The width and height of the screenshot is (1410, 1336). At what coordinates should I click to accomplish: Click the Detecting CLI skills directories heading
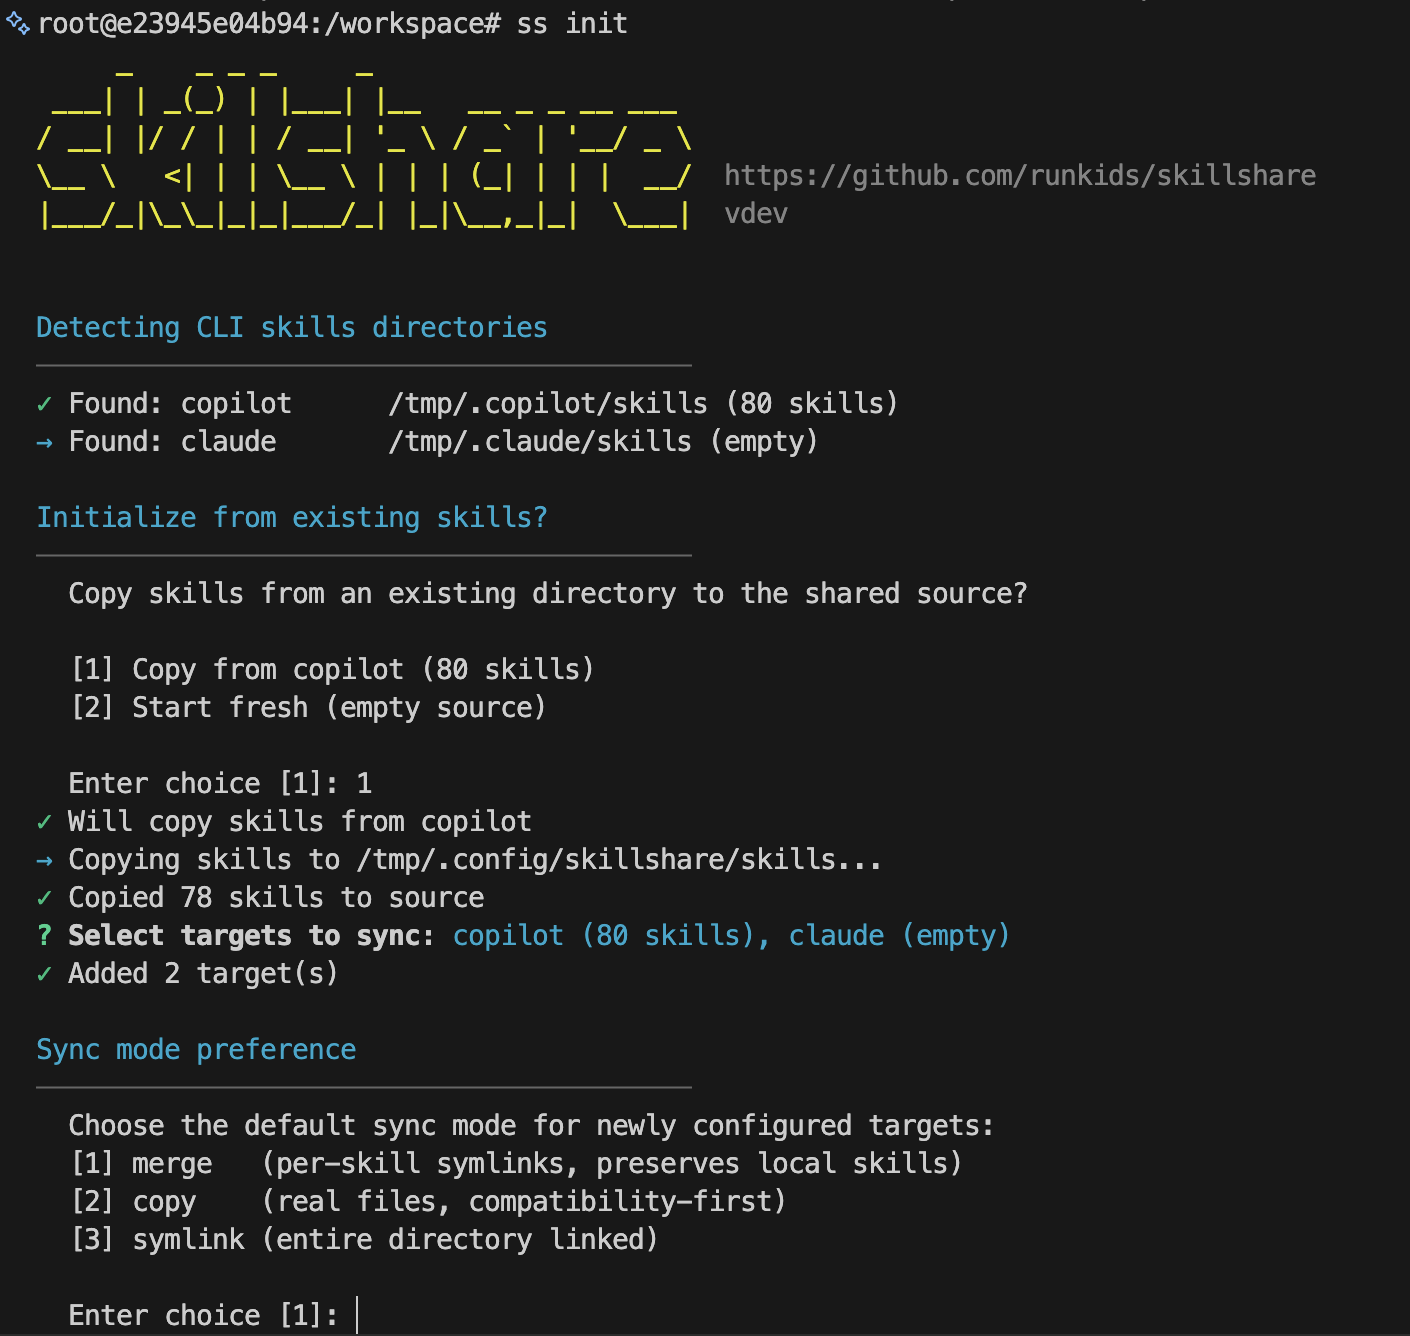pos(291,328)
